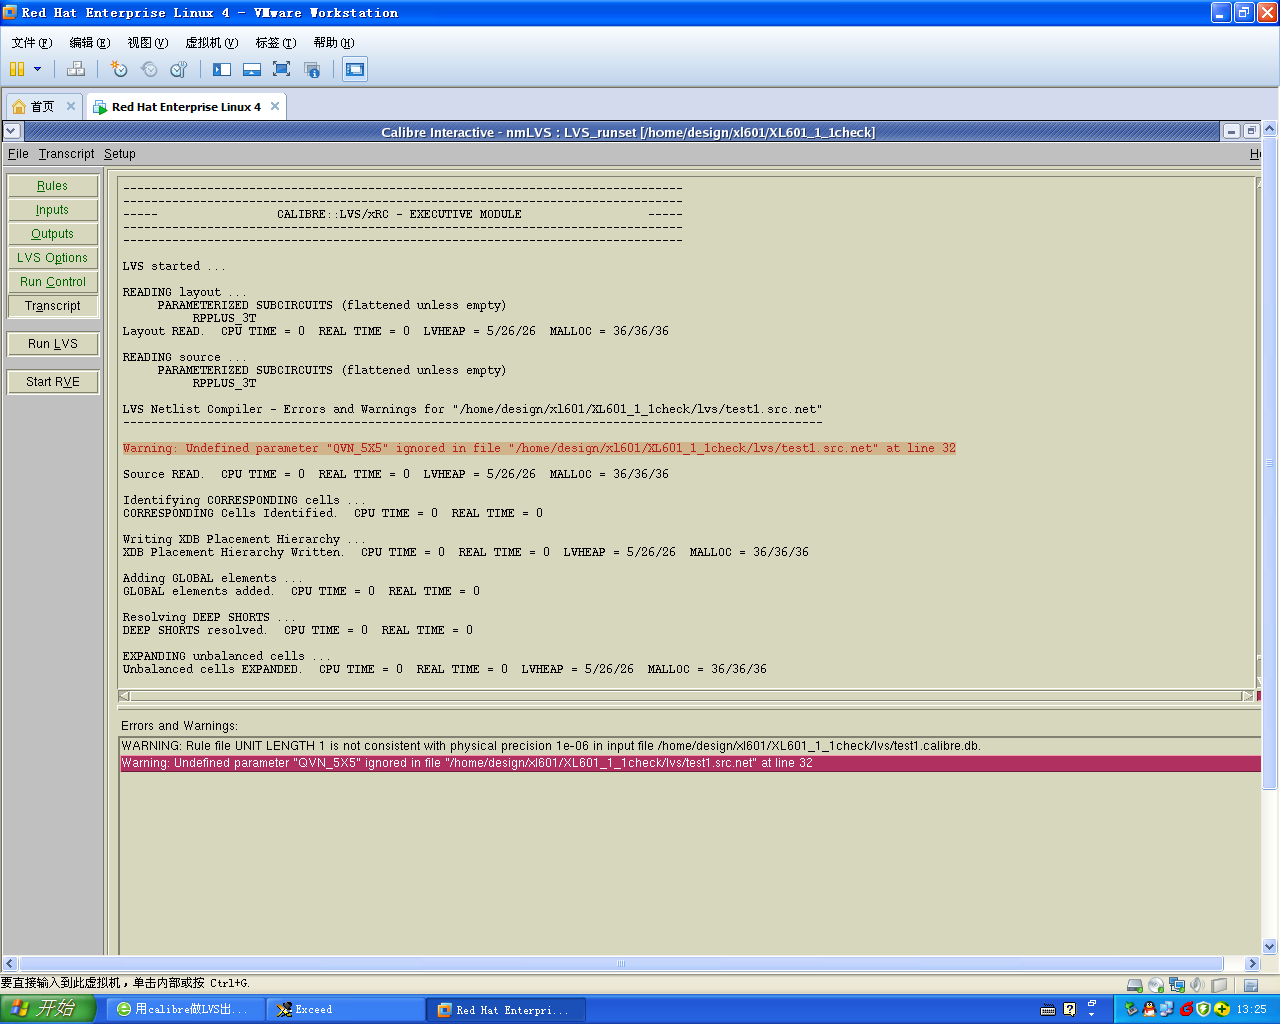Click the VM USB device status icon
Screen dimensions: 1280x1024
coord(1219,985)
